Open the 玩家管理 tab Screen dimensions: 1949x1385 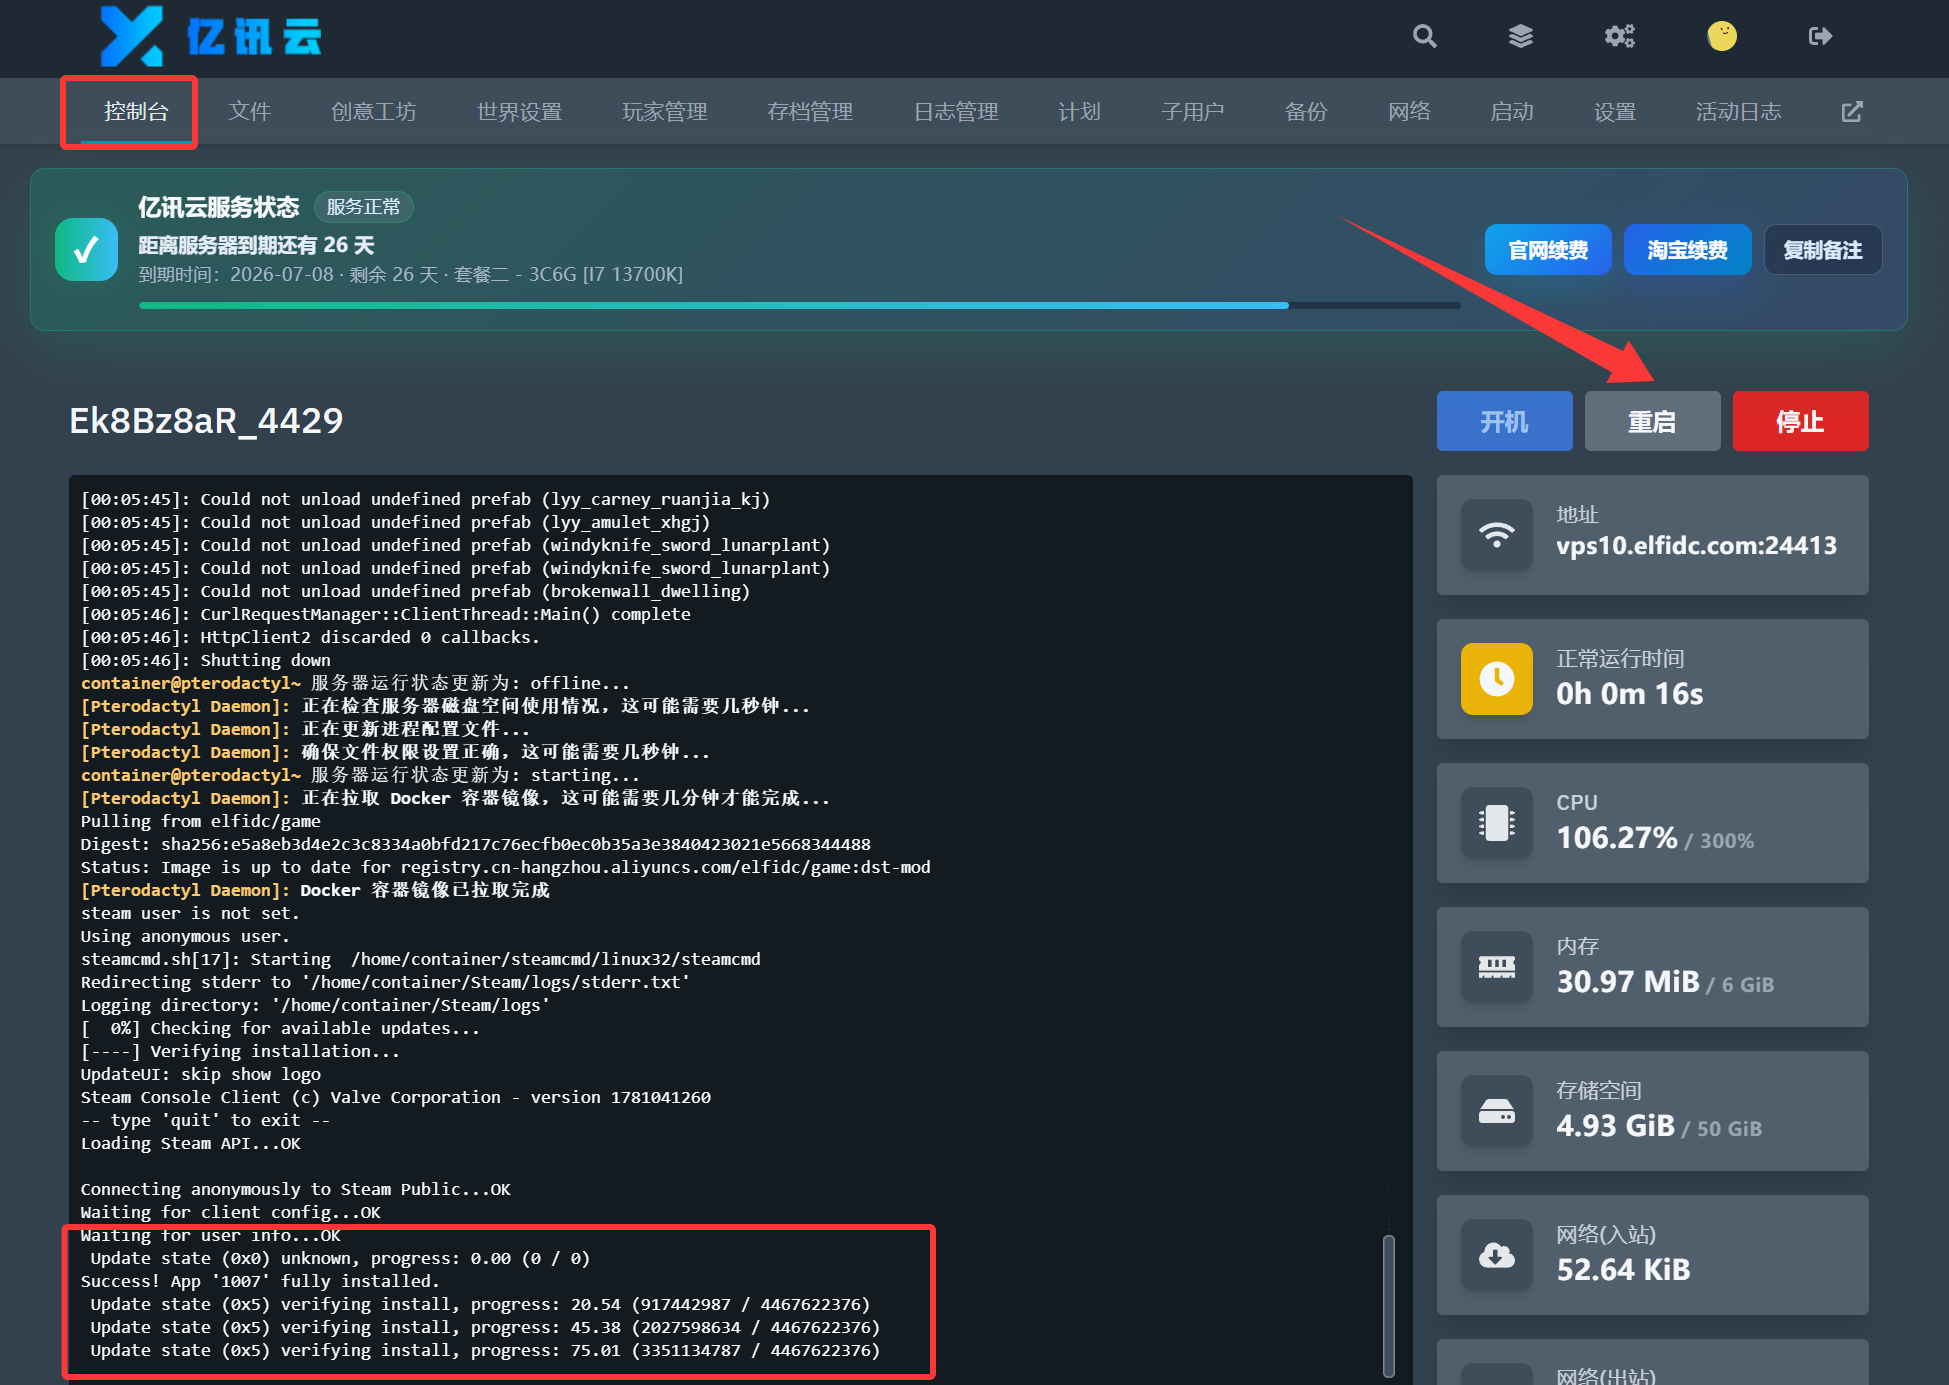click(664, 111)
